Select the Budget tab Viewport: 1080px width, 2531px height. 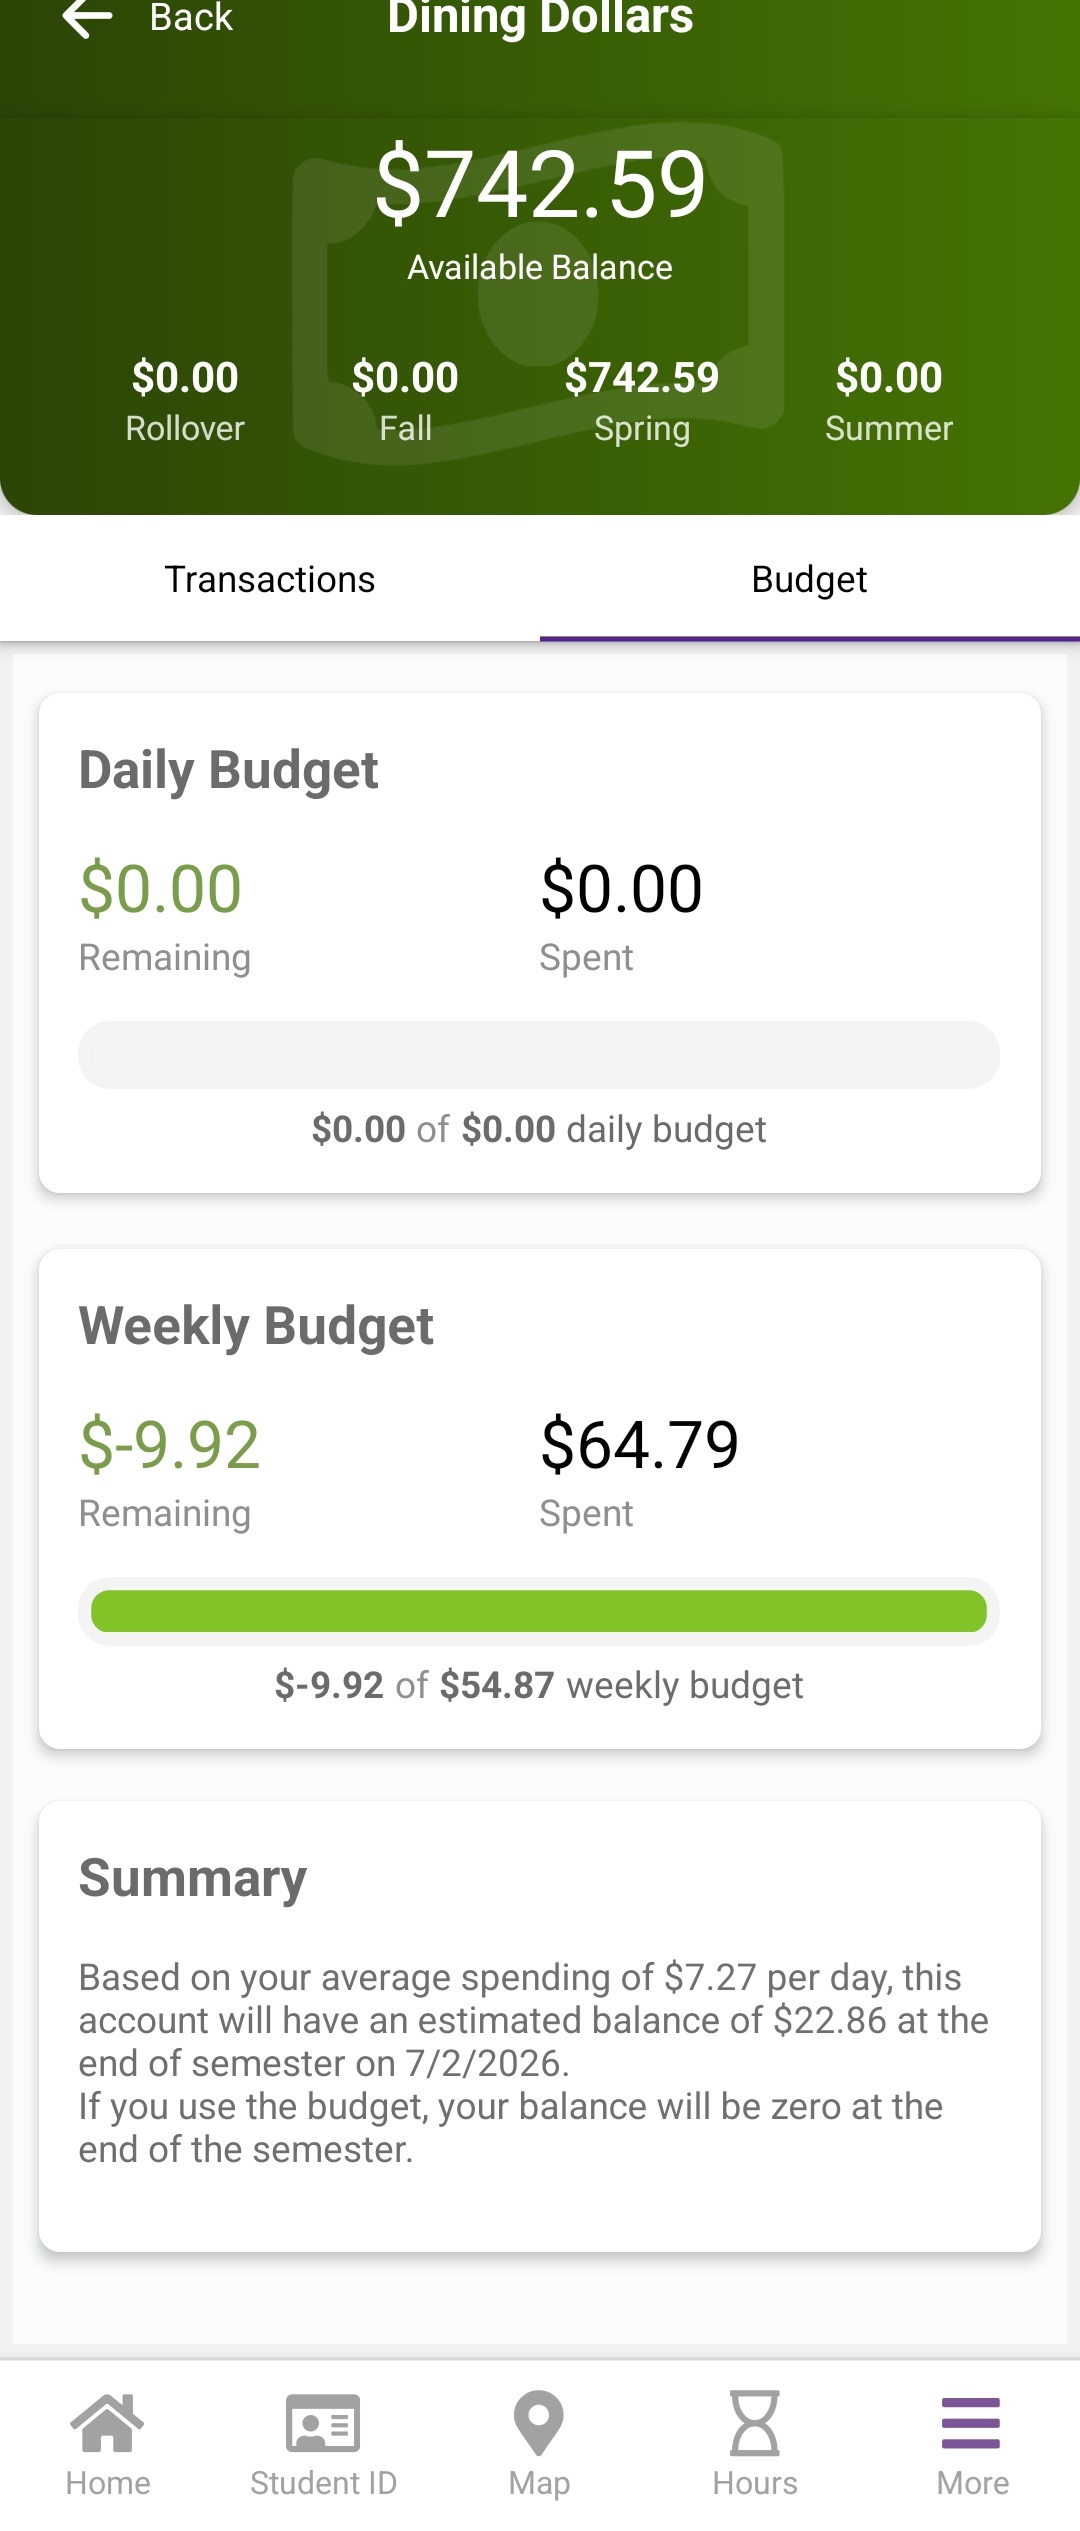[x=809, y=580]
